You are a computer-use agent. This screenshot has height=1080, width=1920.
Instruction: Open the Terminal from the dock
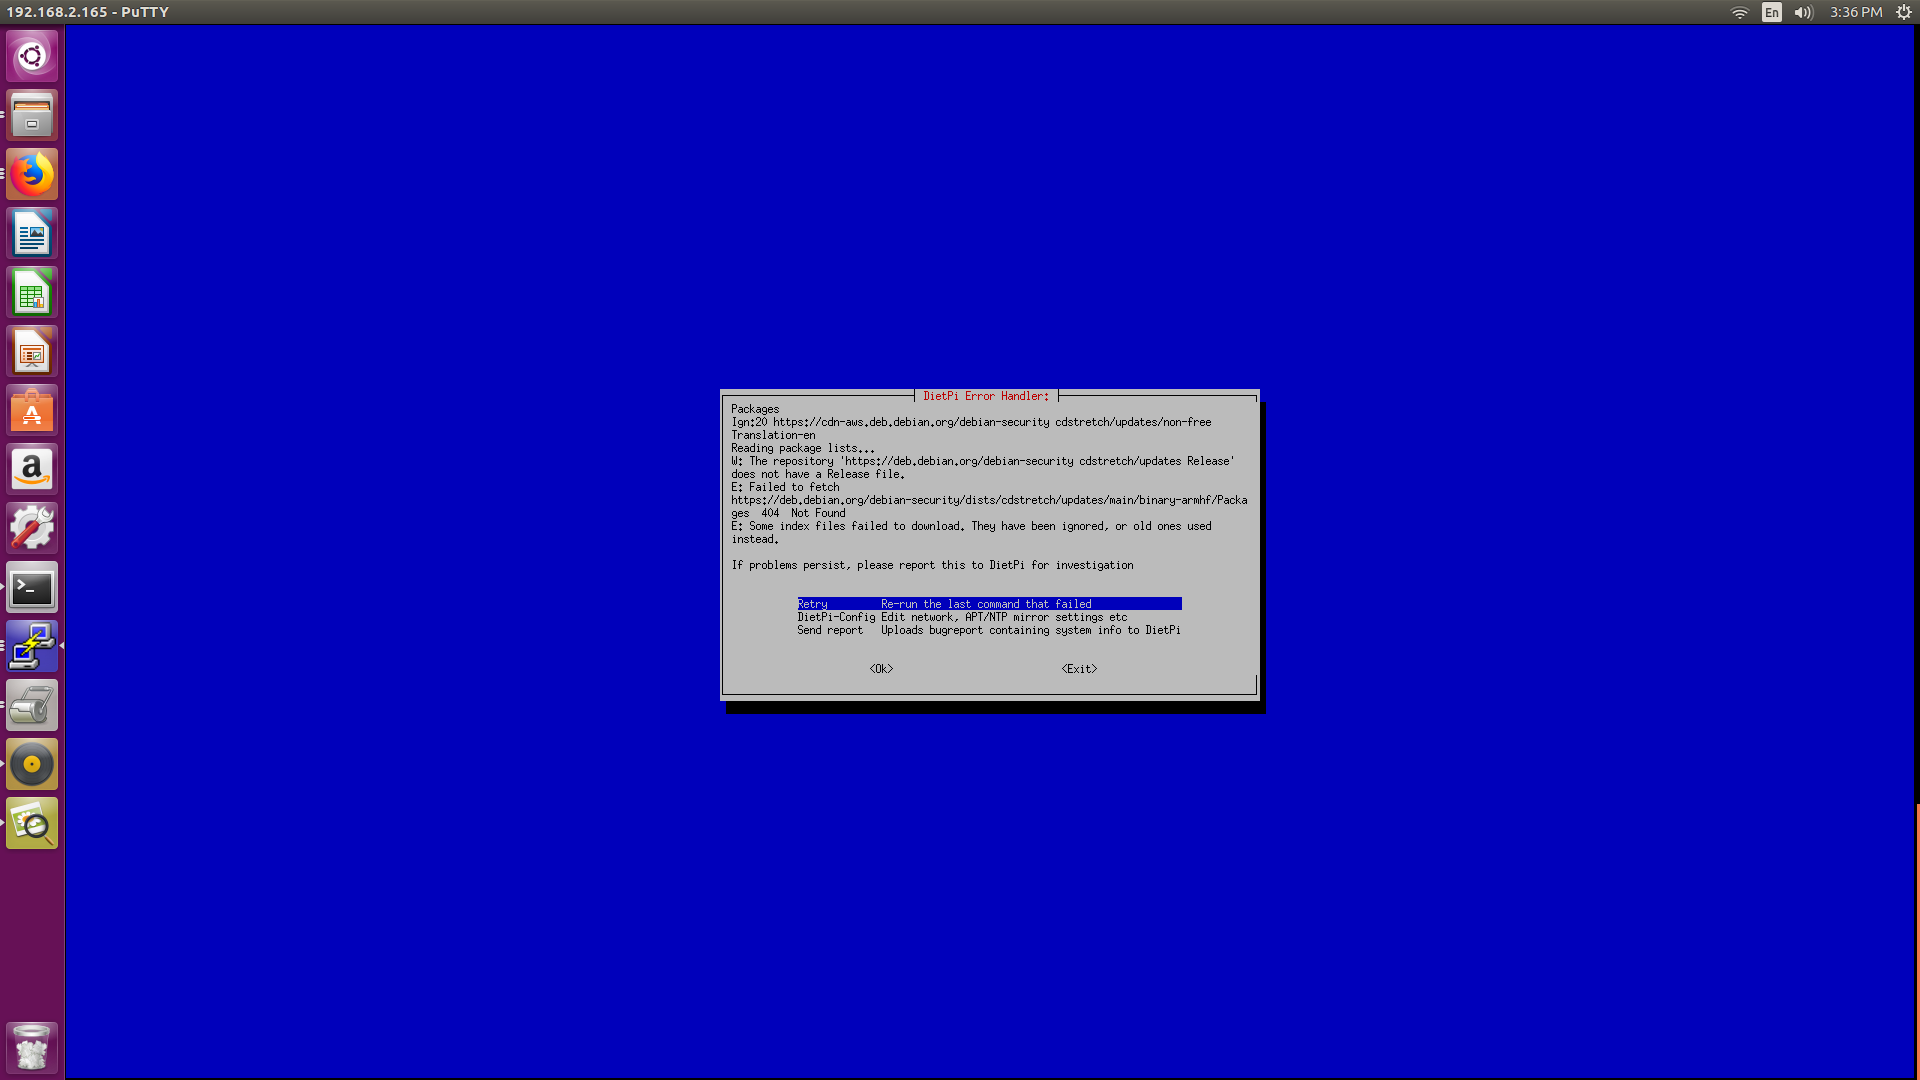click(32, 587)
